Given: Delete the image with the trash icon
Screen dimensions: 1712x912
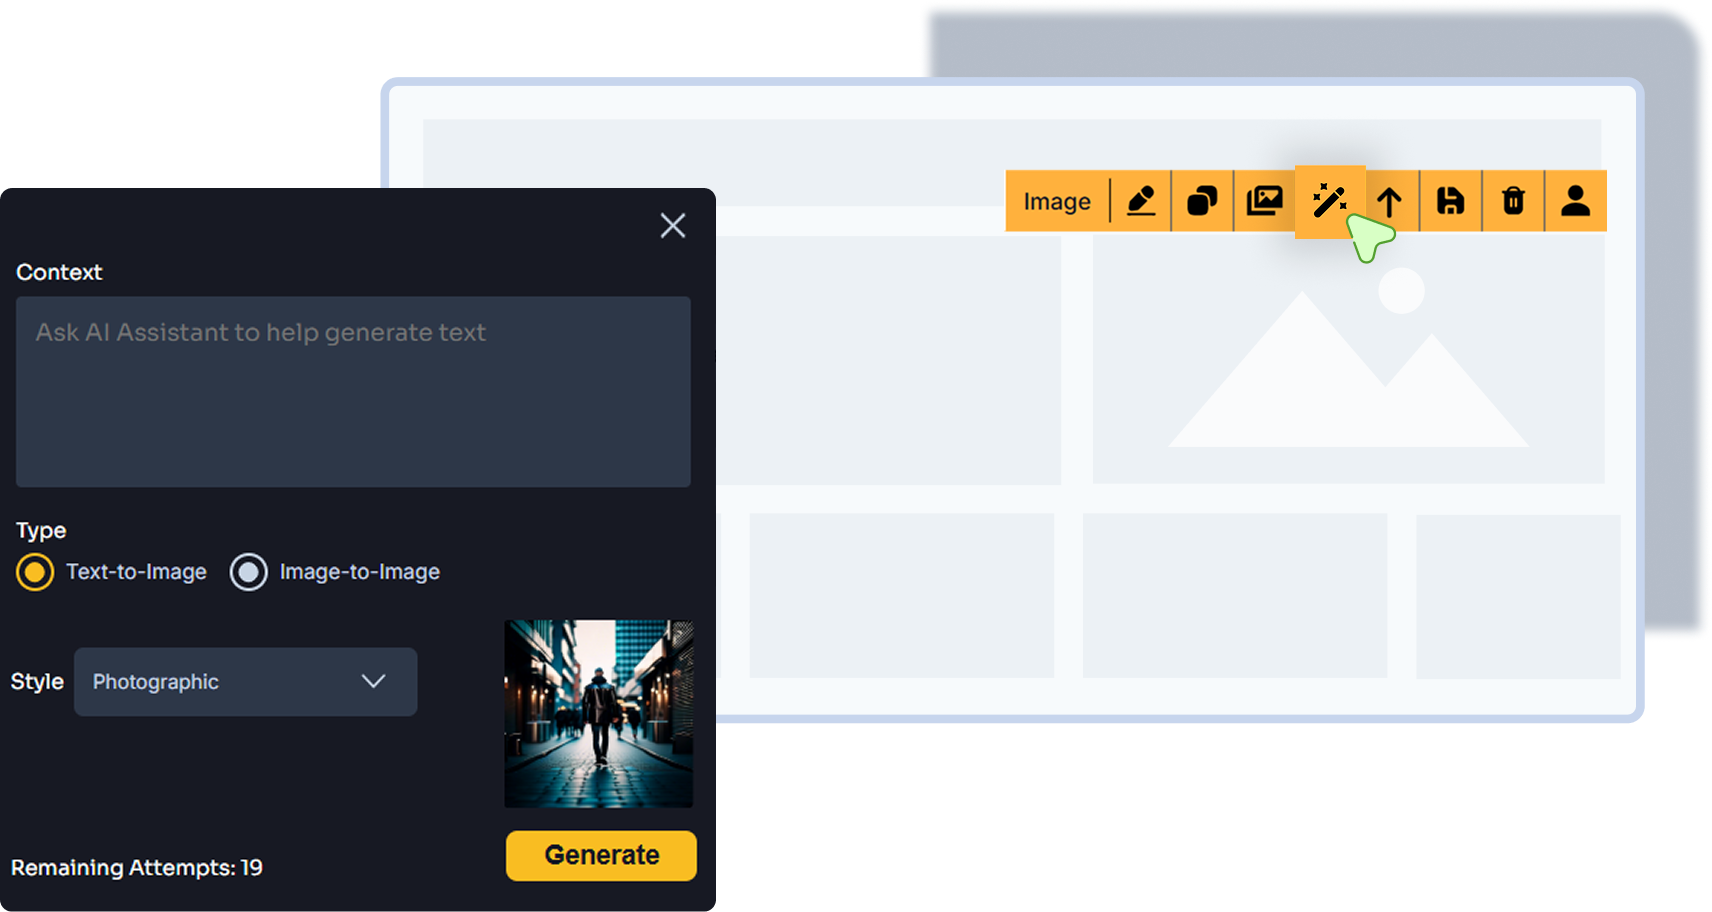Looking at the screenshot, I should point(1513,200).
